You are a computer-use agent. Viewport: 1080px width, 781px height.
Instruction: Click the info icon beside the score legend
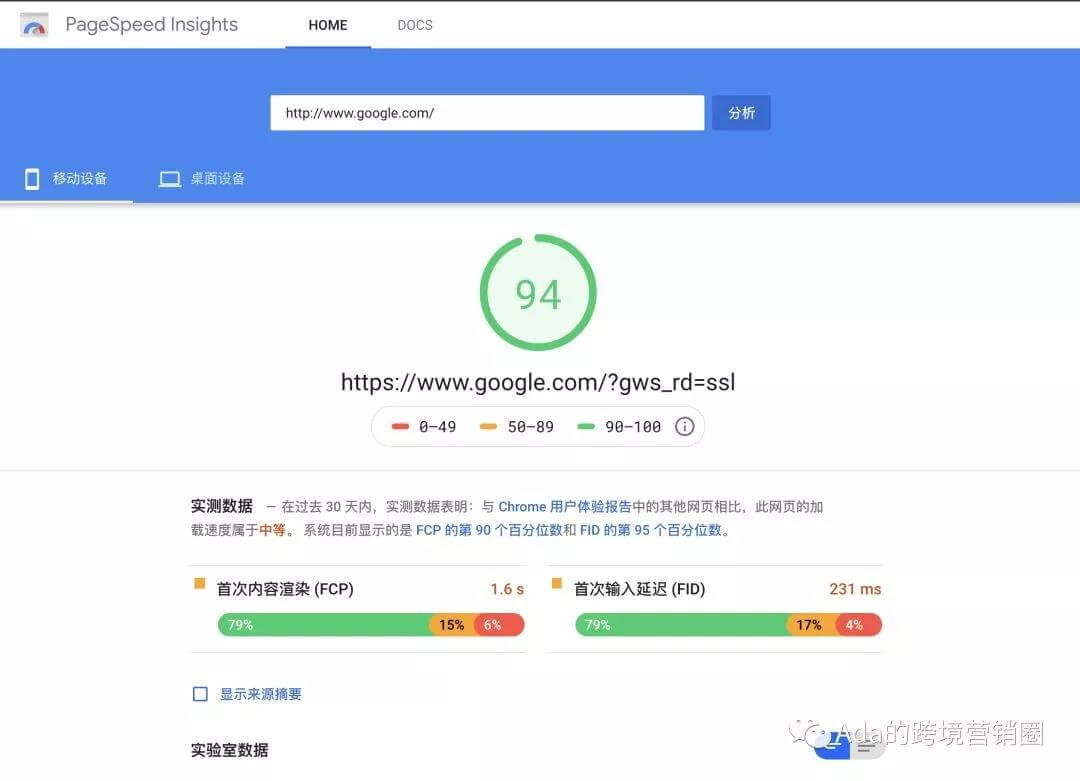[684, 427]
